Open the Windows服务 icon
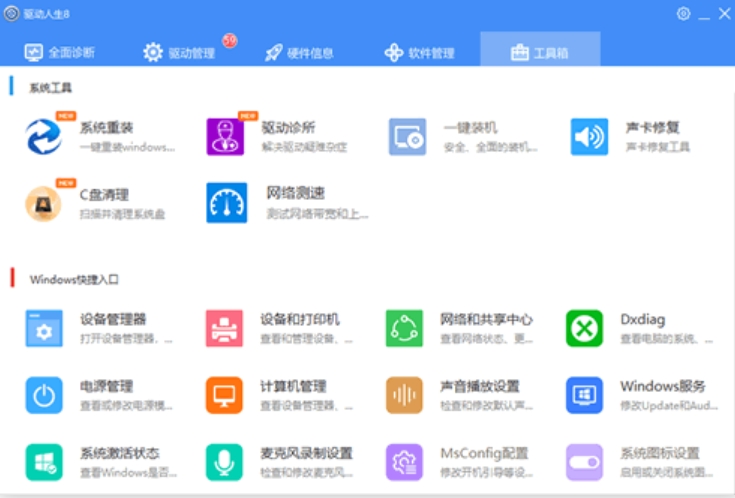735x498 pixels. (584, 395)
